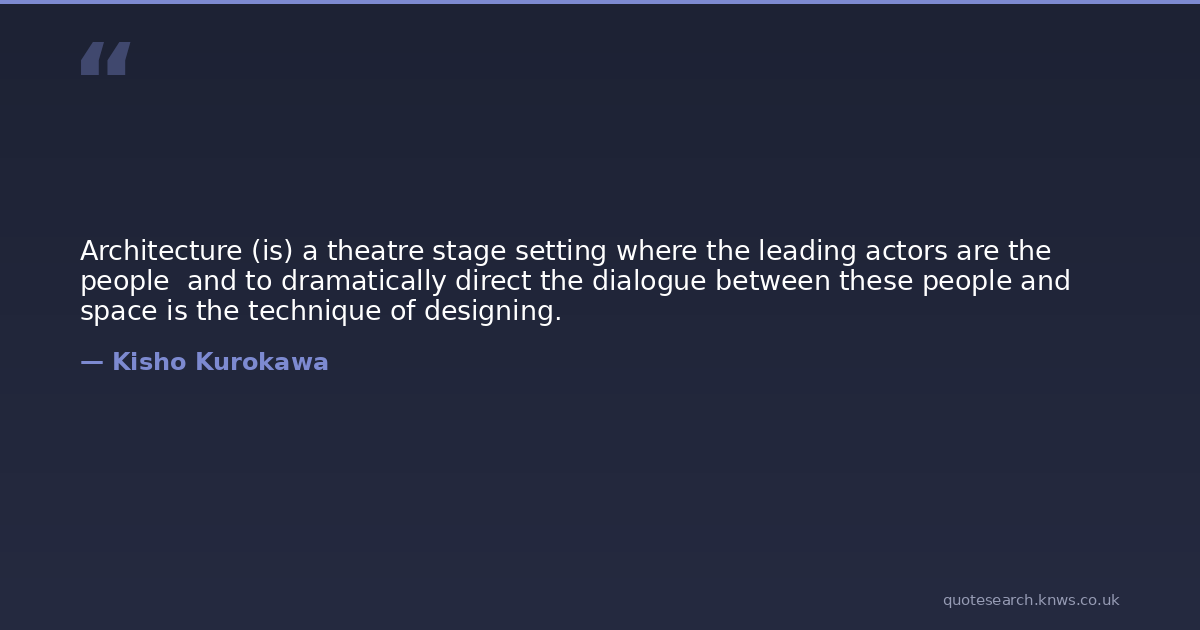Image resolution: width=1200 pixels, height=630 pixels.
Task: Click the word "stage" in the first line
Action: tap(469, 252)
